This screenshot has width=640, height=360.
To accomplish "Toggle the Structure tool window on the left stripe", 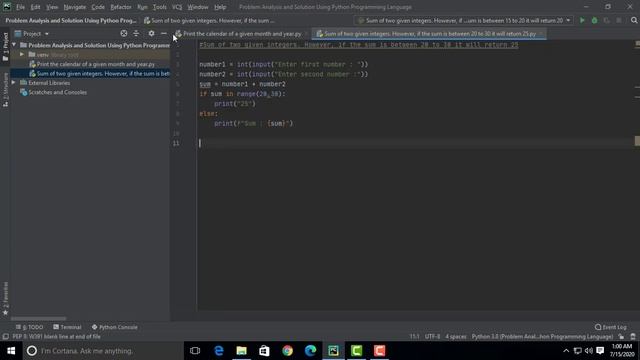I will [x=5, y=89].
